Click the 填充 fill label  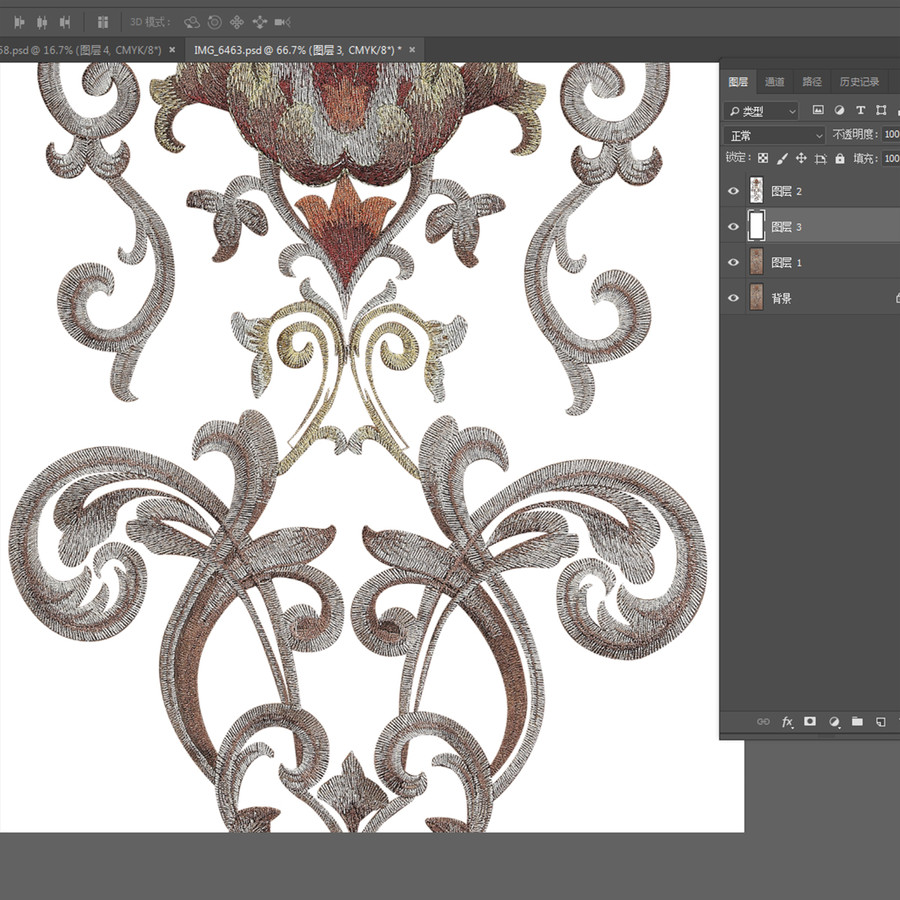[x=866, y=158]
